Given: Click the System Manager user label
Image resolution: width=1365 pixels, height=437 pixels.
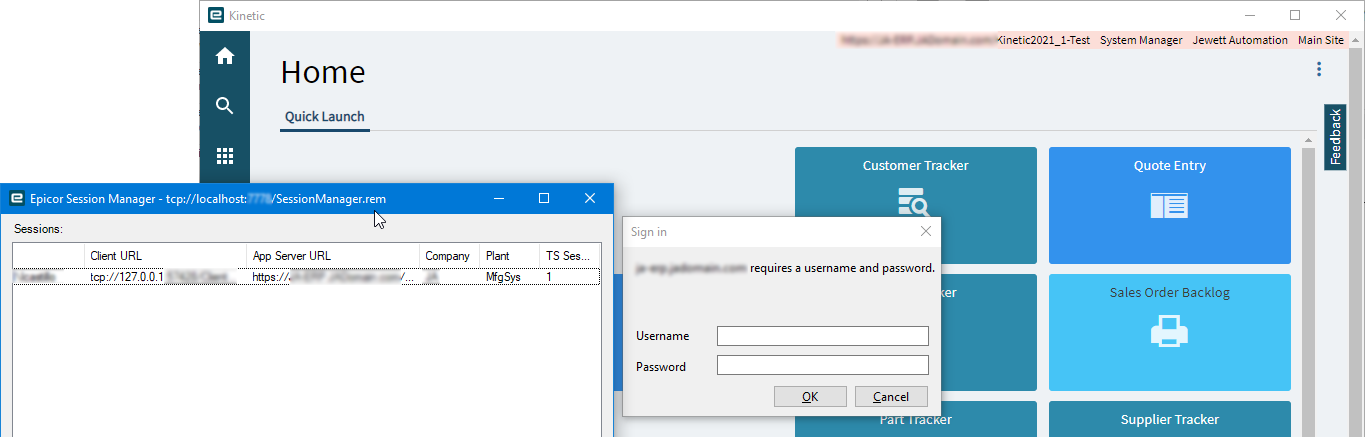Looking at the screenshot, I should click(x=1141, y=40).
